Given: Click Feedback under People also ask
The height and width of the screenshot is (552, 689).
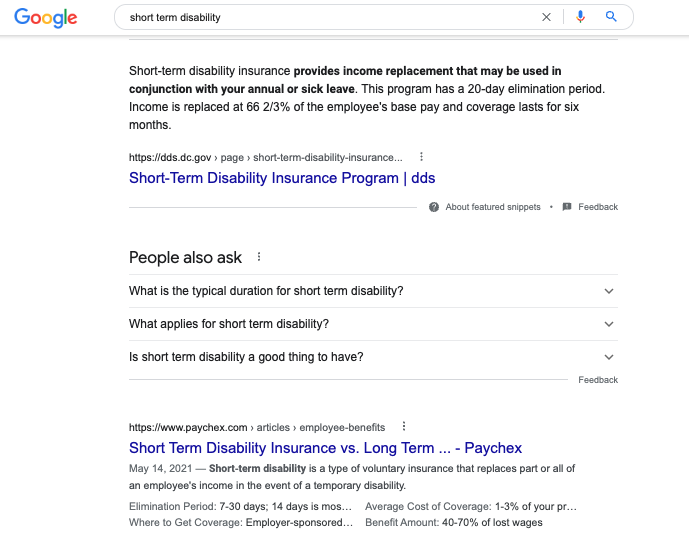Looking at the screenshot, I should pos(598,380).
